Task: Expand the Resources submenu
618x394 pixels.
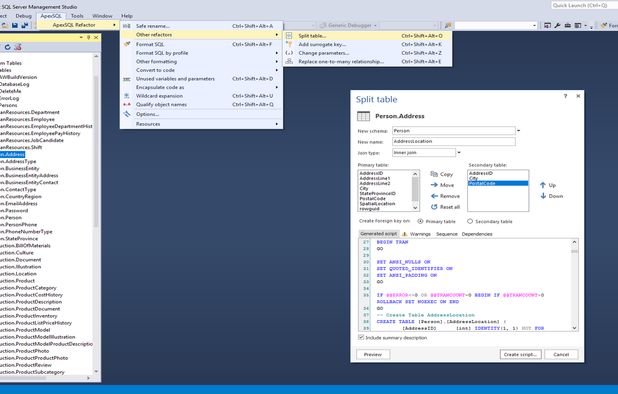Action: [x=277, y=124]
